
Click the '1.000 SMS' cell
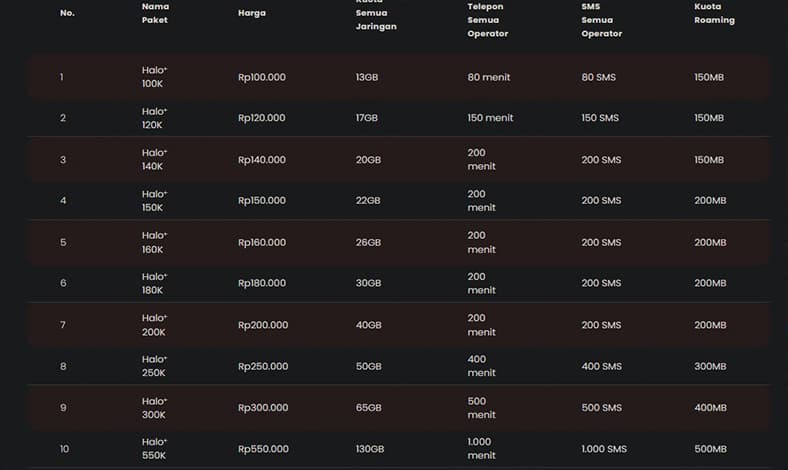click(x=604, y=449)
